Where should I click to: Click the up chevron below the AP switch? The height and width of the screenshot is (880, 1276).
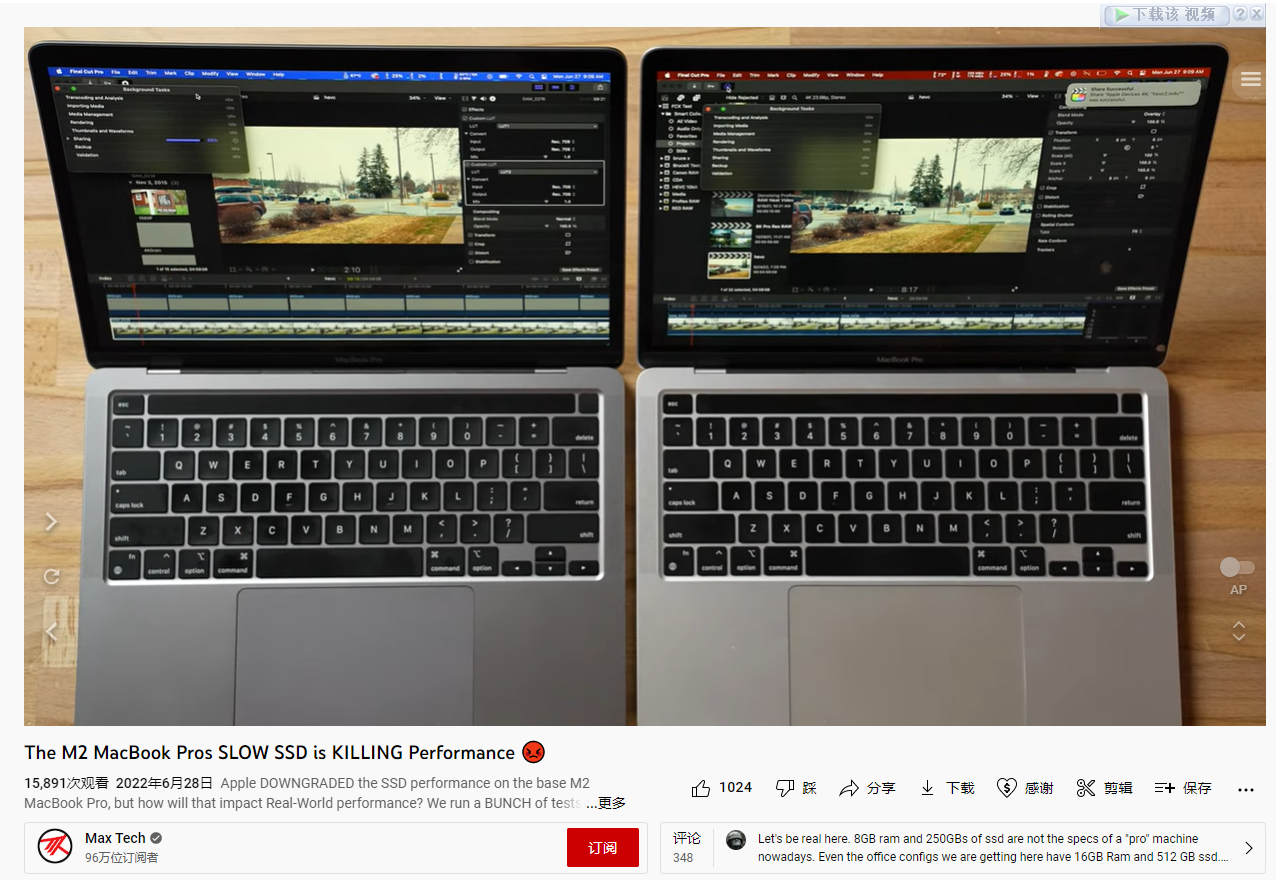(1239, 625)
